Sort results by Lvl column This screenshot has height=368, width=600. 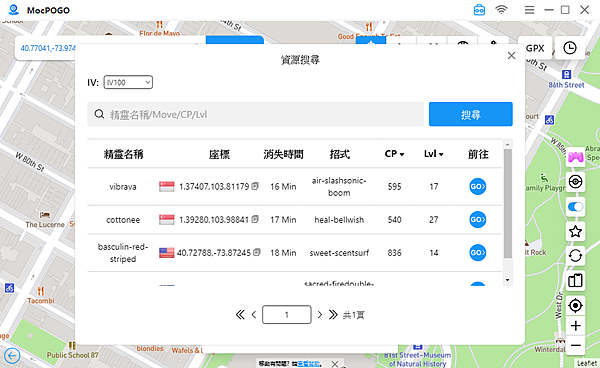coord(434,154)
